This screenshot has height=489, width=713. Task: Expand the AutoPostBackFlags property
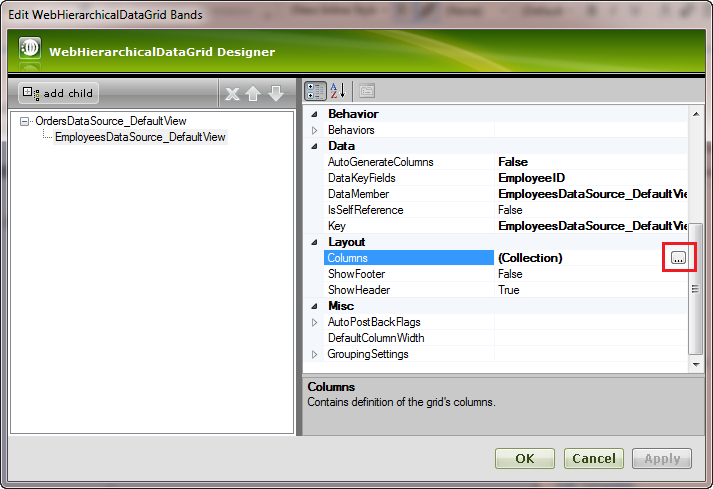(x=314, y=322)
